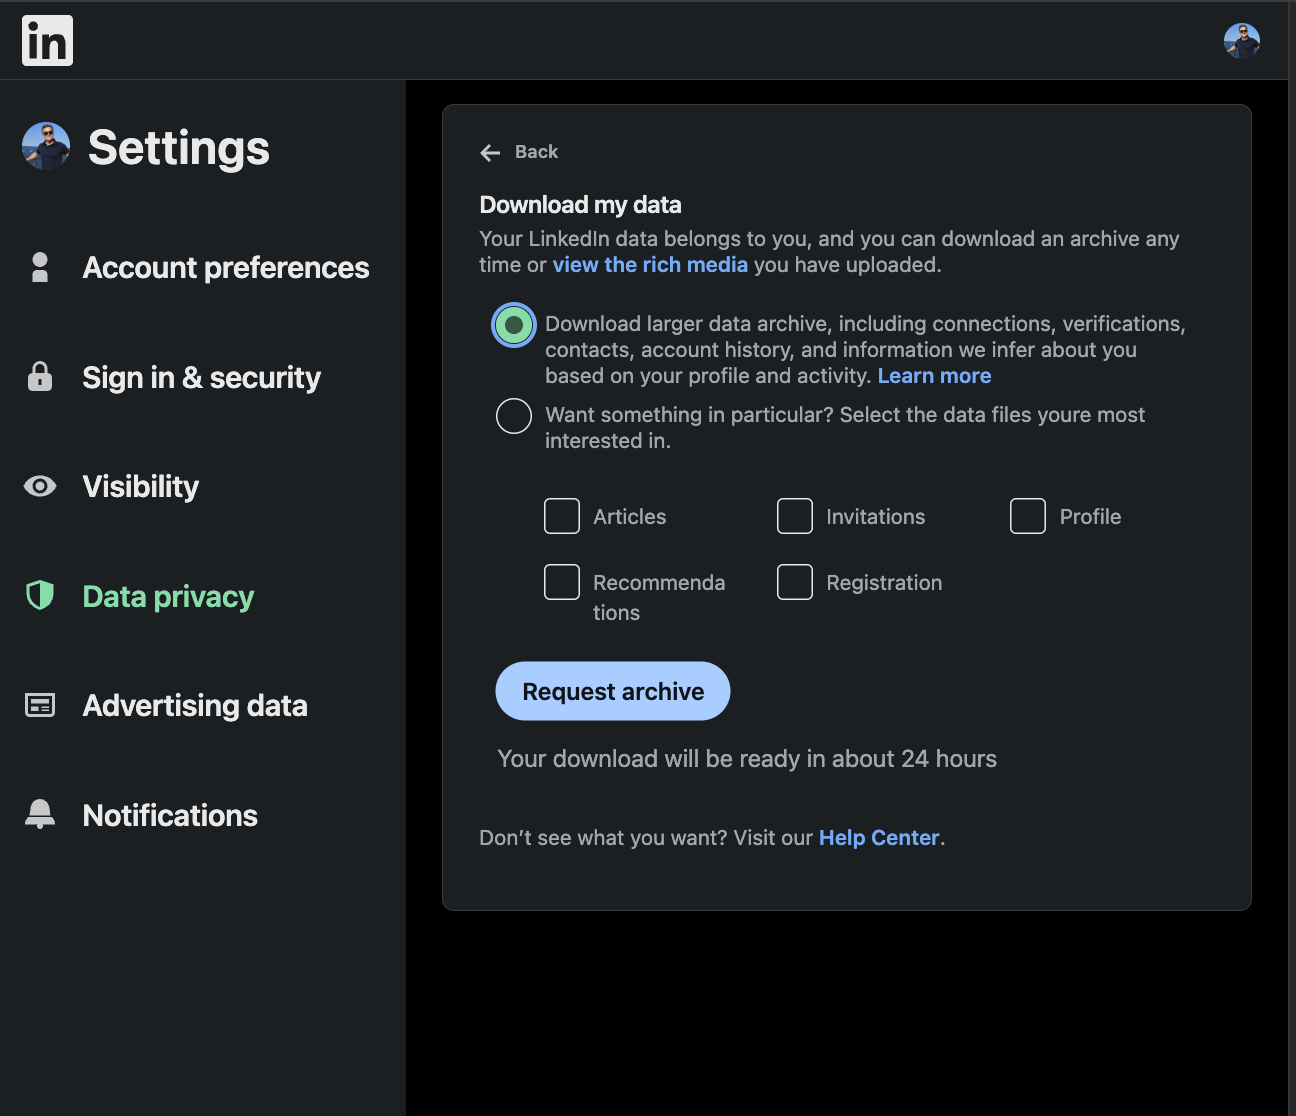This screenshot has height=1116, width=1296.
Task: Enable the Articles checkbox
Action: 562,516
